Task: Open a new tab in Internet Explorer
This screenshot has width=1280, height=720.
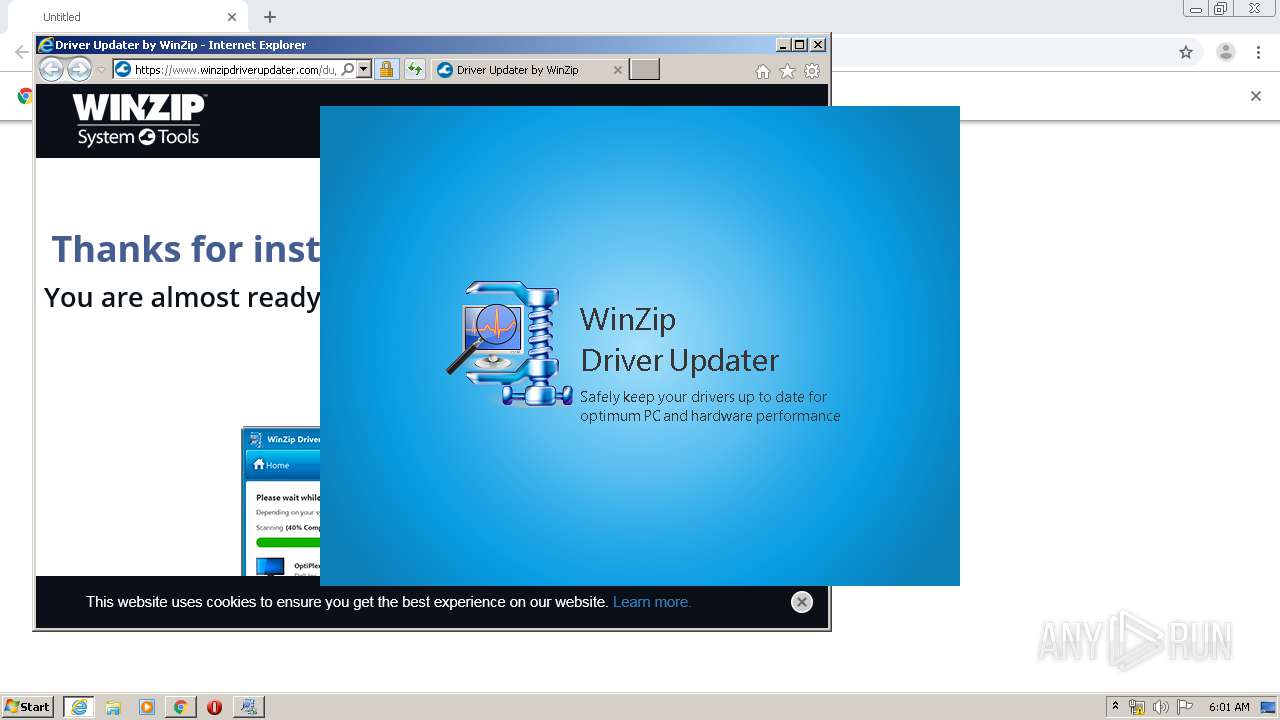Action: coord(645,70)
